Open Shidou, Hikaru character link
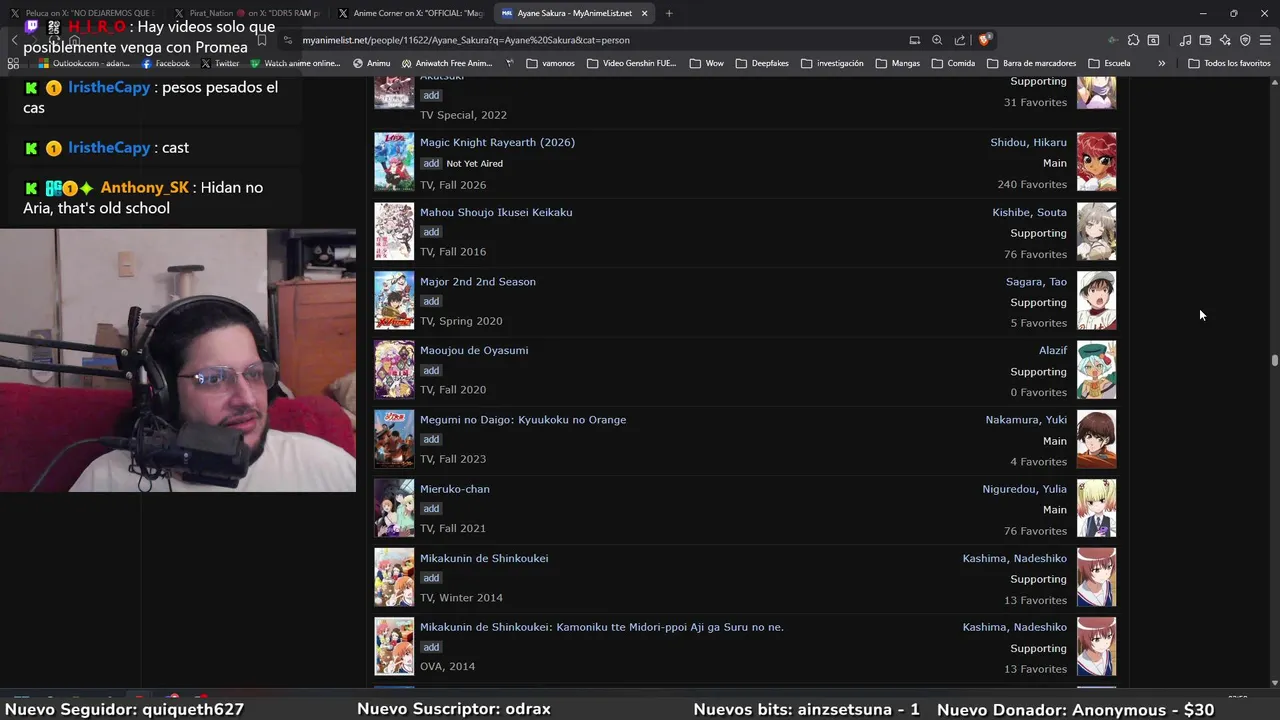Viewport: 1280px width, 720px height. 1028,142
